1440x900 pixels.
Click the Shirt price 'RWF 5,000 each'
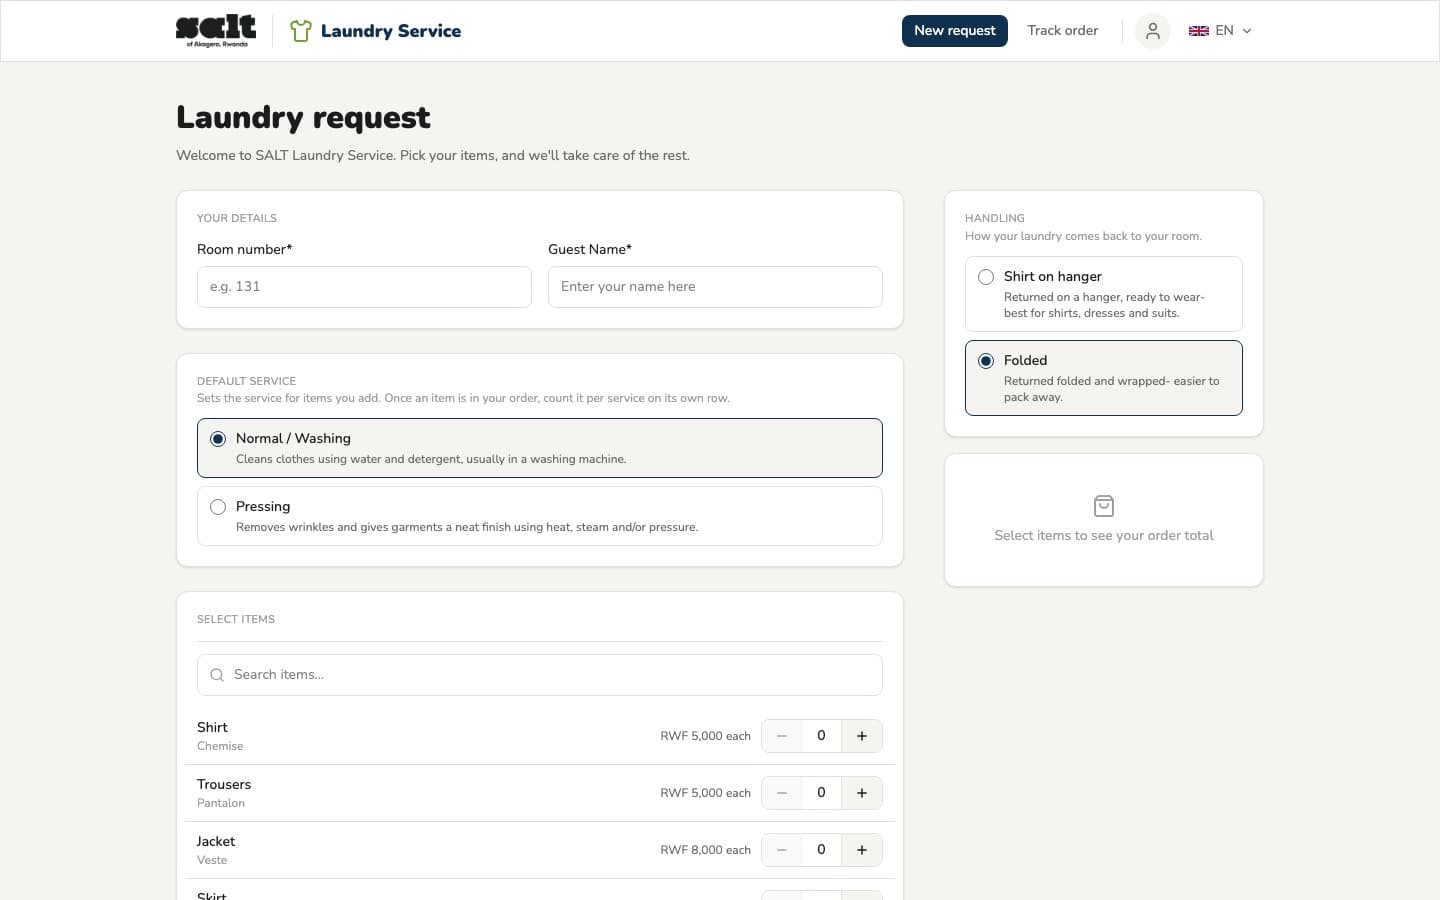pos(705,736)
